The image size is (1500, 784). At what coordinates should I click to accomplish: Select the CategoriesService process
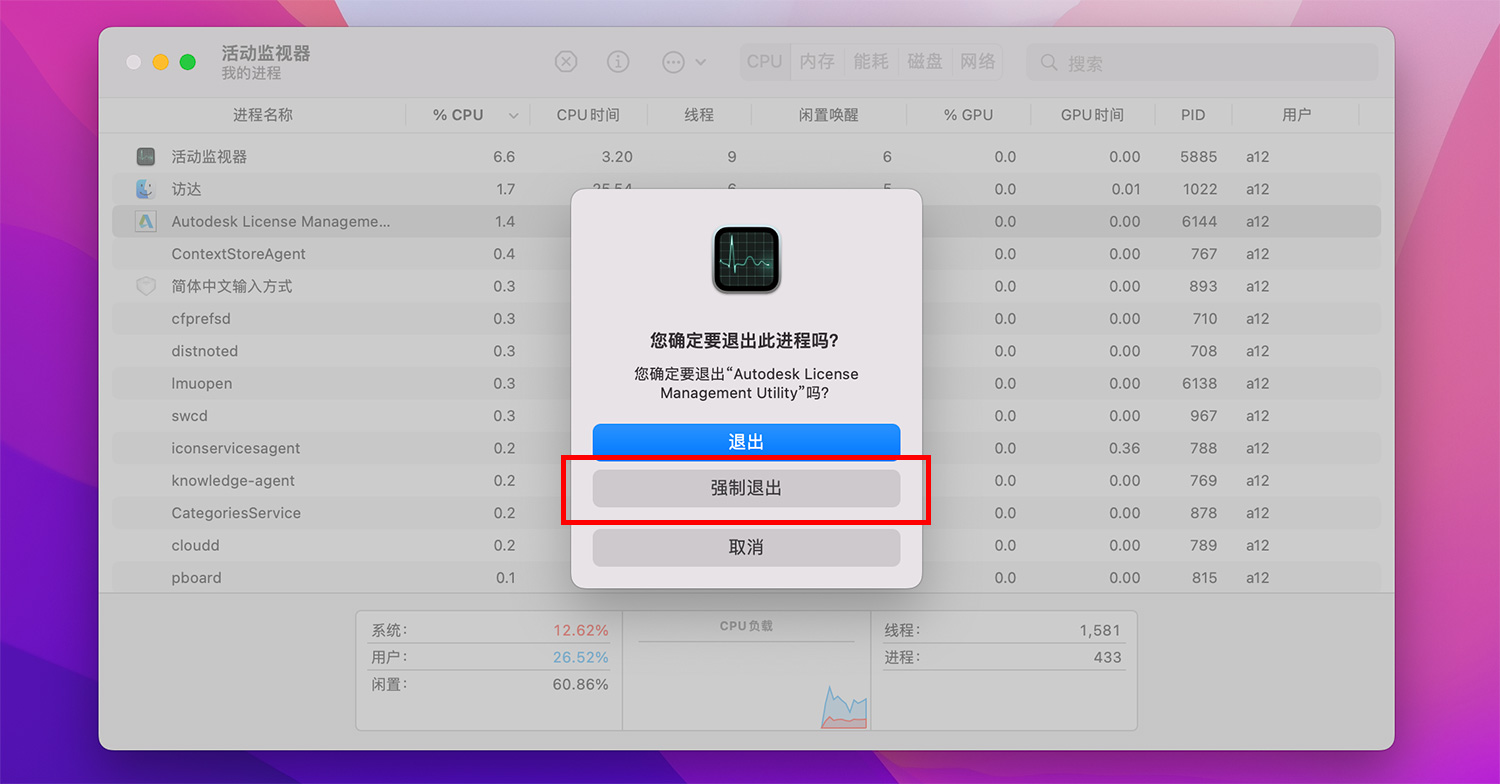(x=236, y=513)
